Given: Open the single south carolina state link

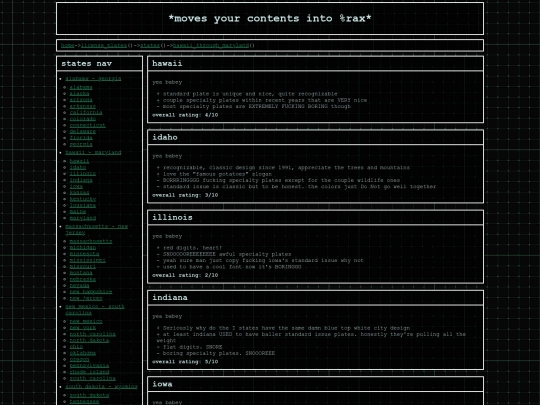Looking at the screenshot, I should (92, 378).
